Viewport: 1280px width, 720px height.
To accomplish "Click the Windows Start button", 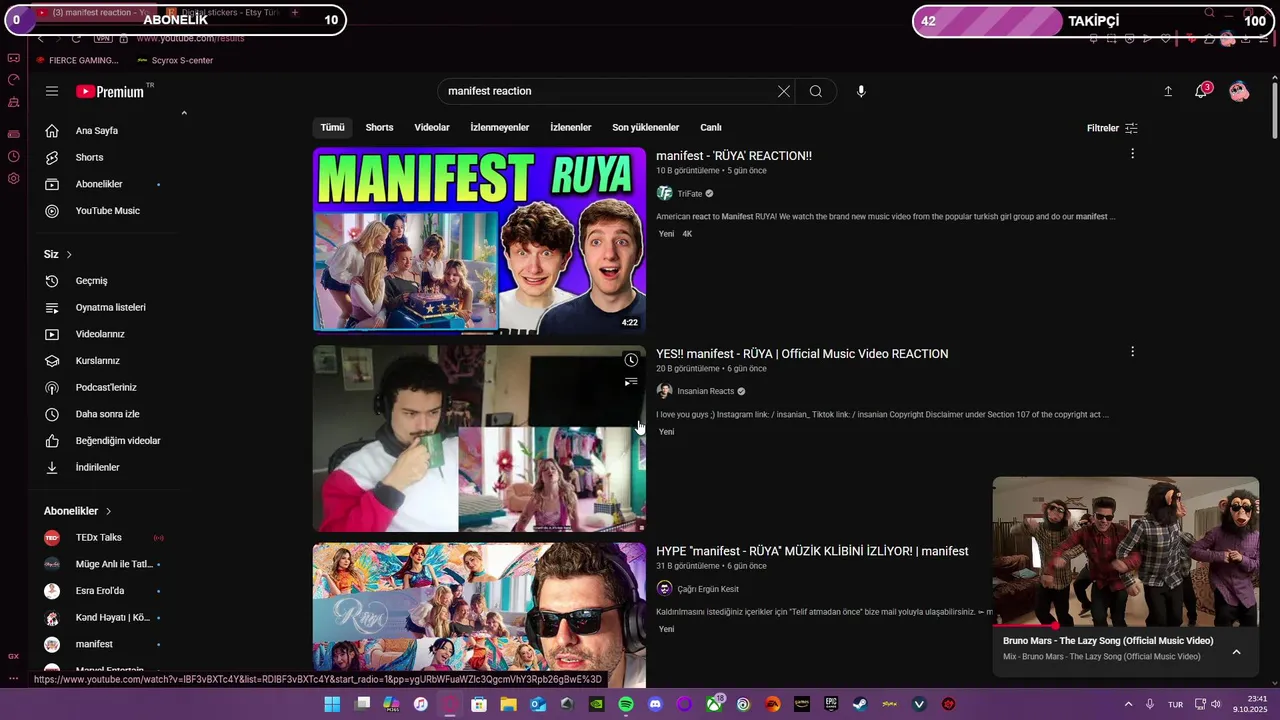I will (x=332, y=704).
